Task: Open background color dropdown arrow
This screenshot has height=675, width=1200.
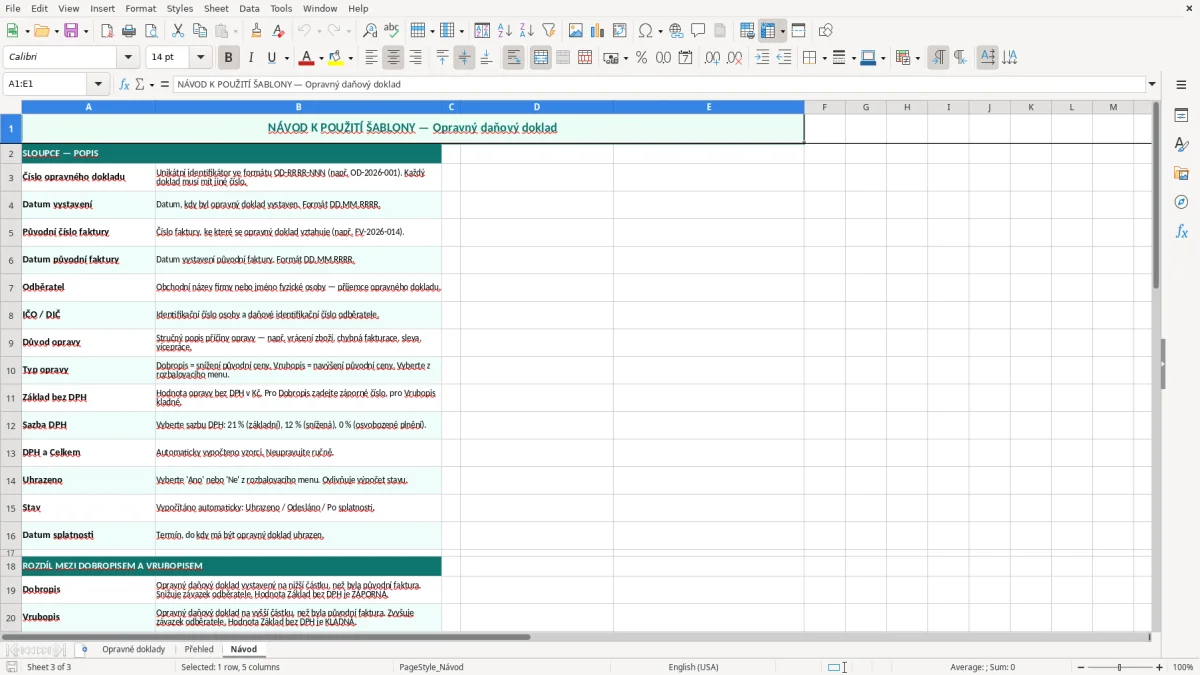Action: click(351, 58)
